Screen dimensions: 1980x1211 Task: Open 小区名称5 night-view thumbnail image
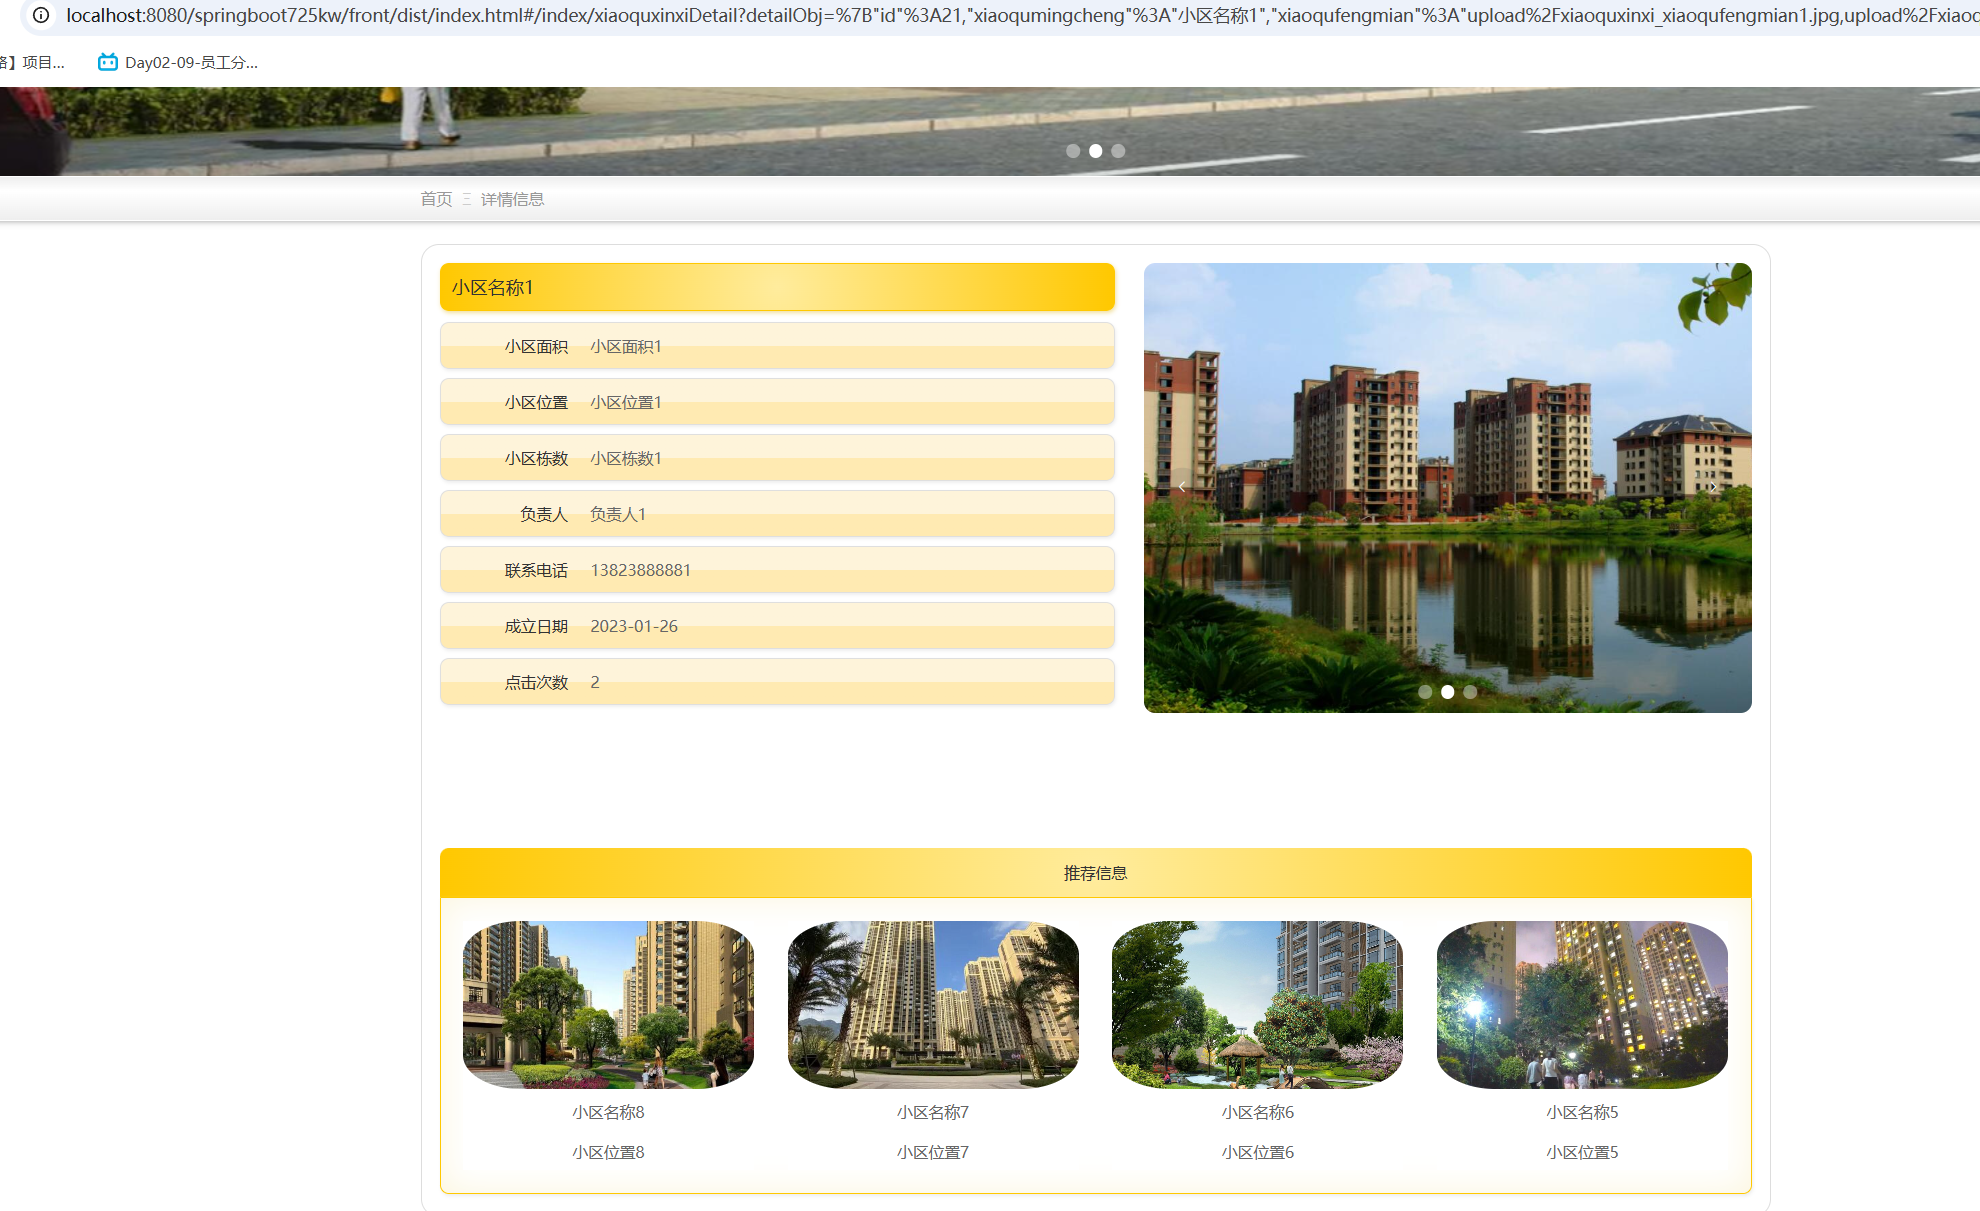[1582, 1004]
